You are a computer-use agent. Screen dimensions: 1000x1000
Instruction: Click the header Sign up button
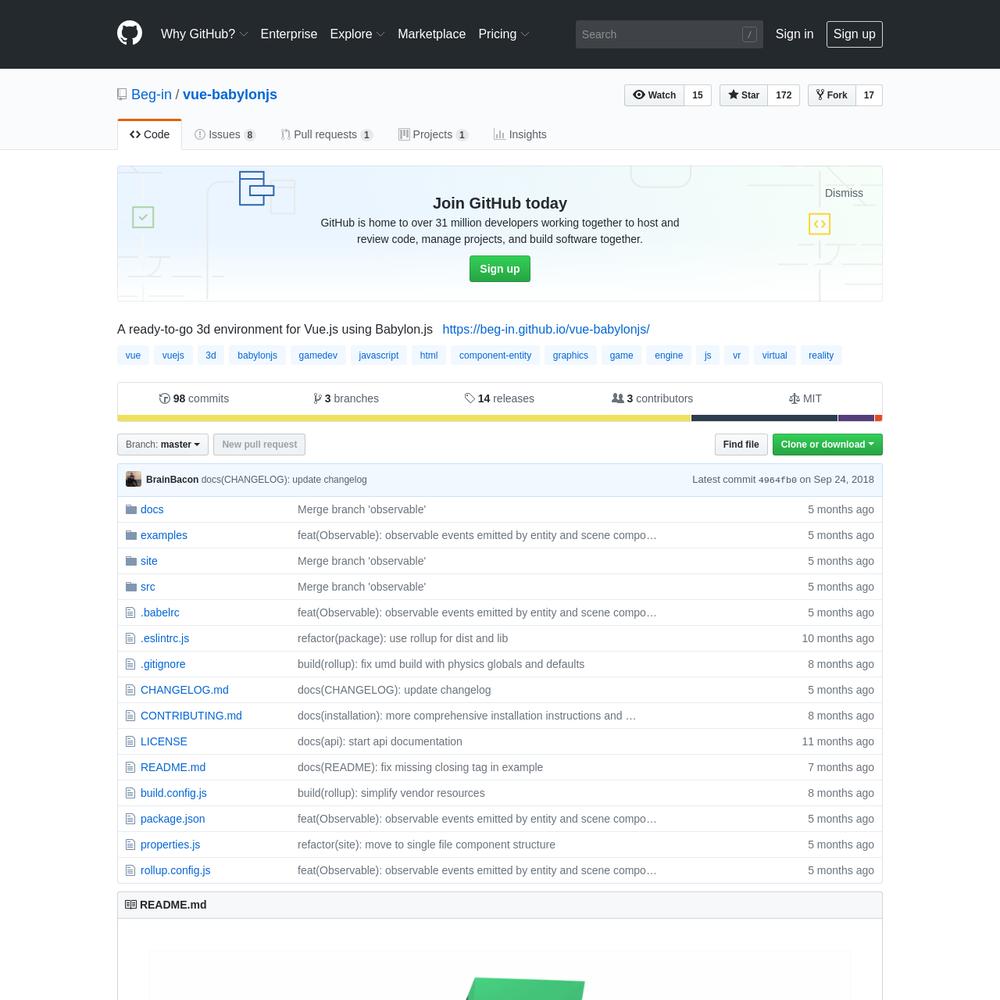pyautogui.click(x=854, y=34)
